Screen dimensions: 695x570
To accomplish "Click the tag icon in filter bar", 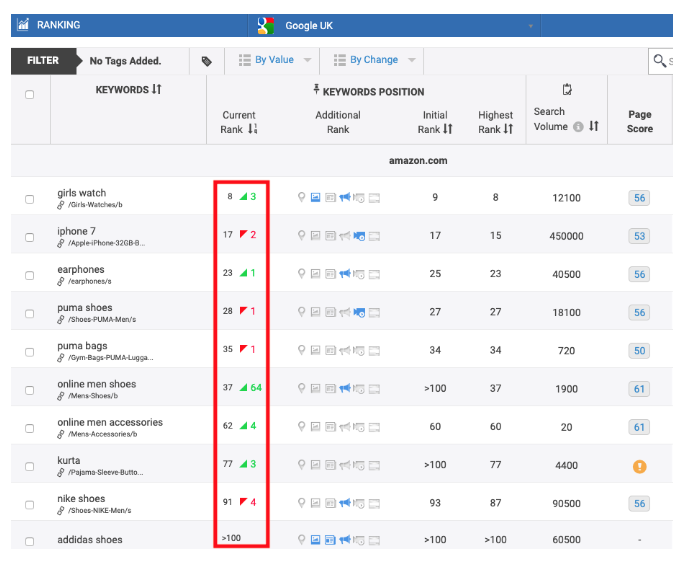I will point(207,61).
